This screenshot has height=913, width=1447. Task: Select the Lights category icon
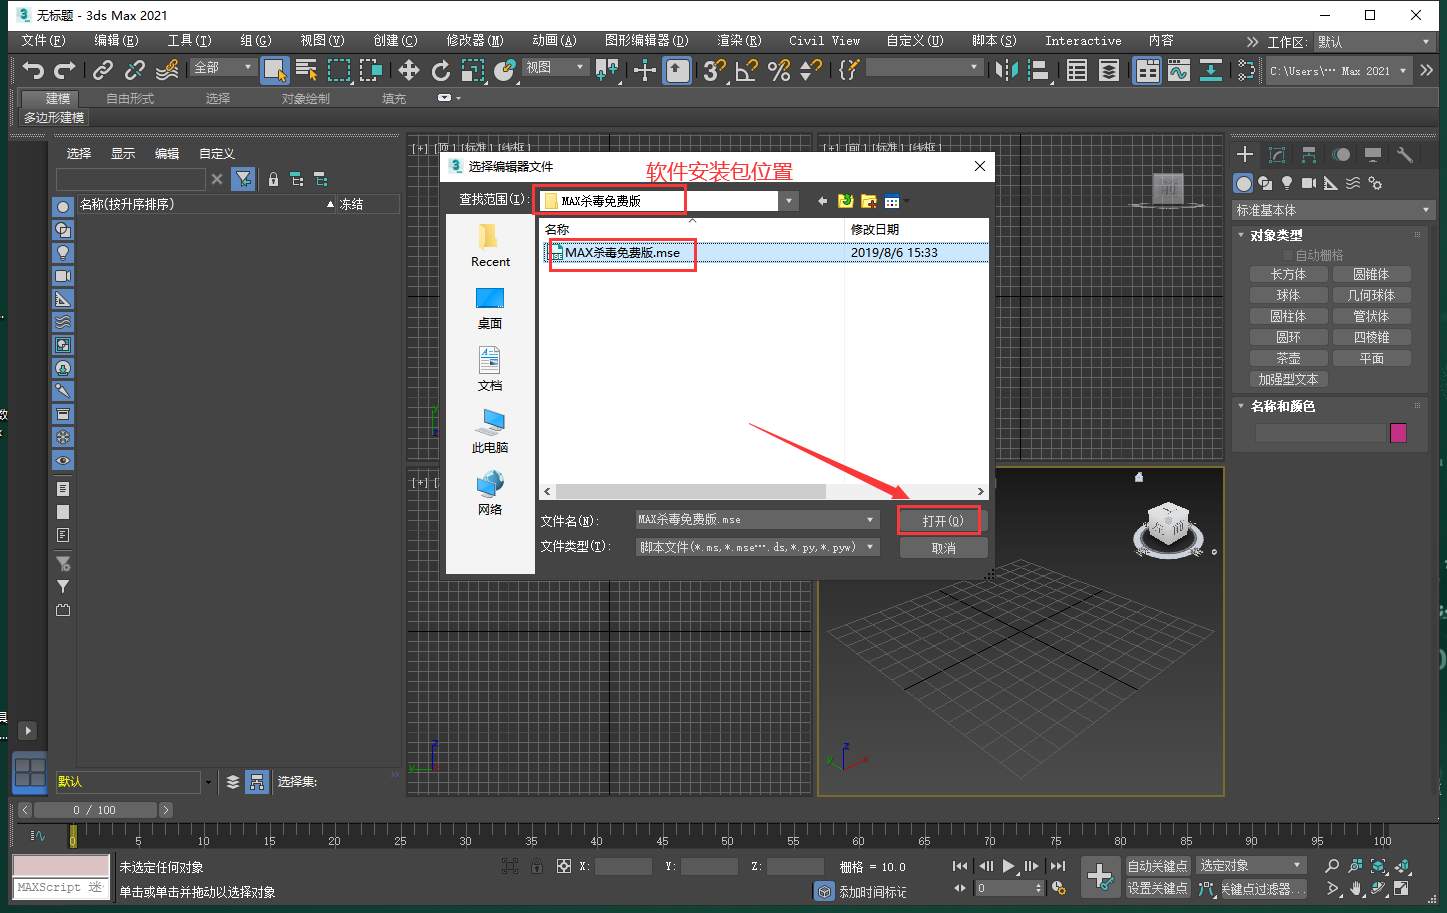coord(1287,183)
